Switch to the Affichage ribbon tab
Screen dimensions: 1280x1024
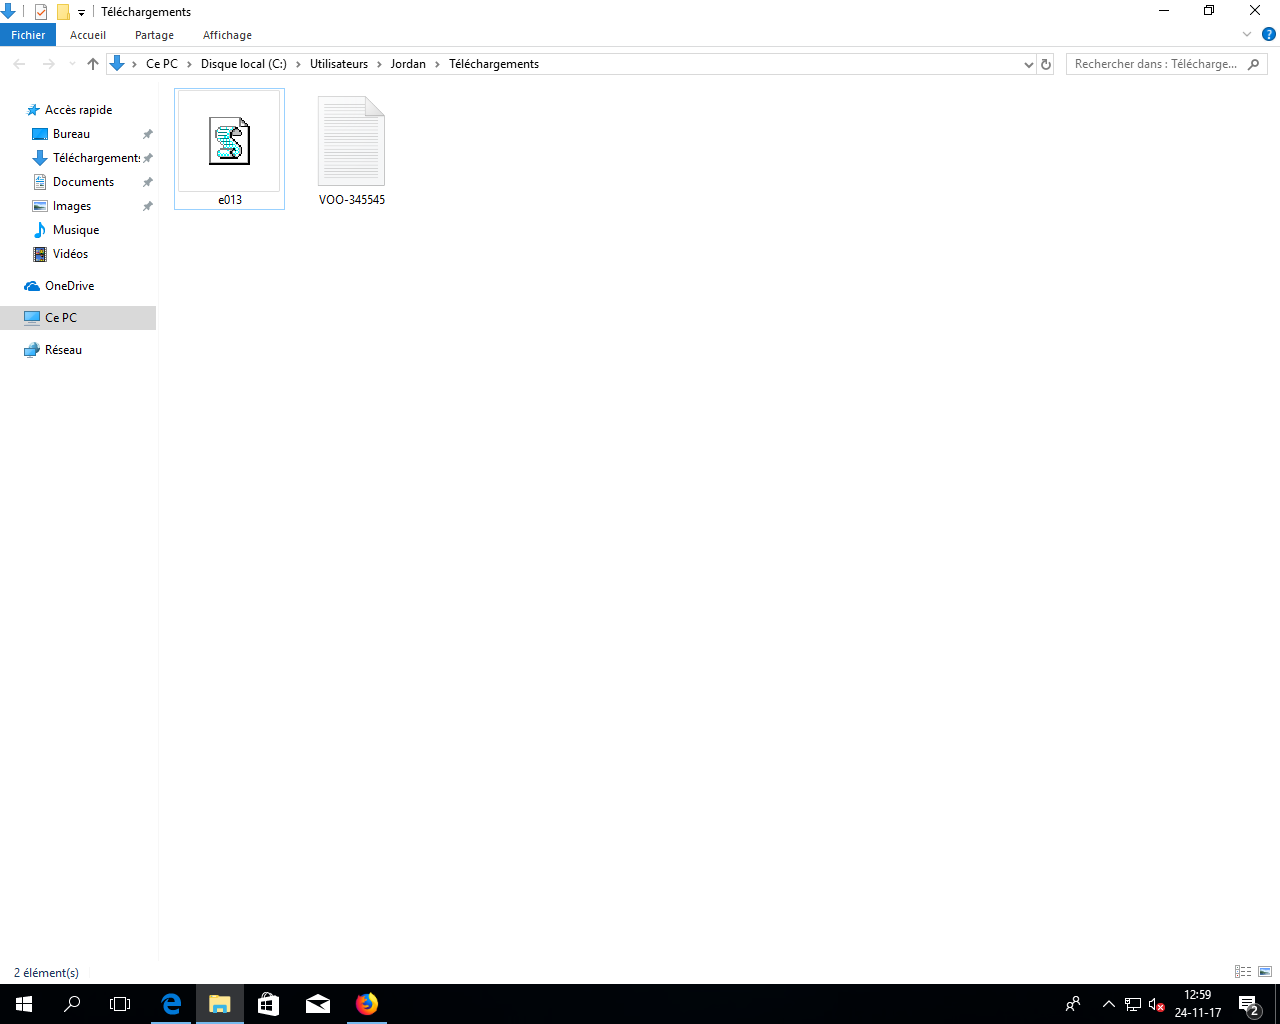(227, 35)
